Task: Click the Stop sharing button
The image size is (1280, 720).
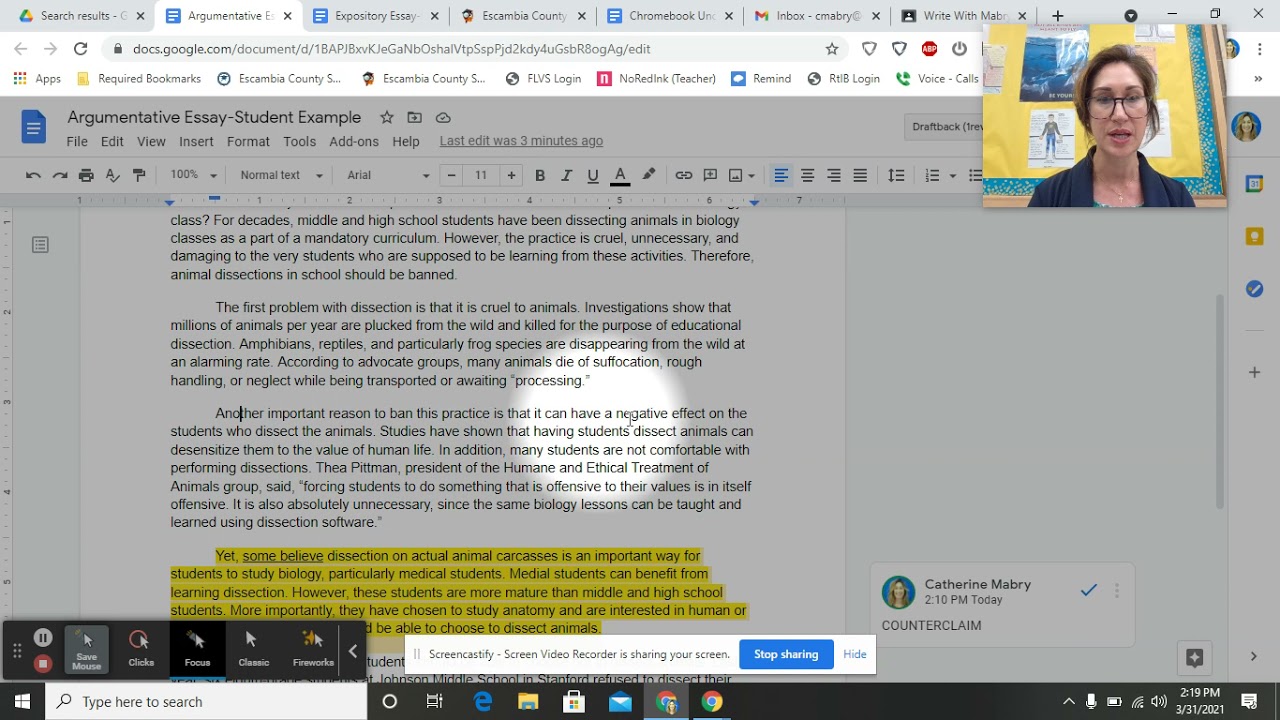Action: point(786,654)
